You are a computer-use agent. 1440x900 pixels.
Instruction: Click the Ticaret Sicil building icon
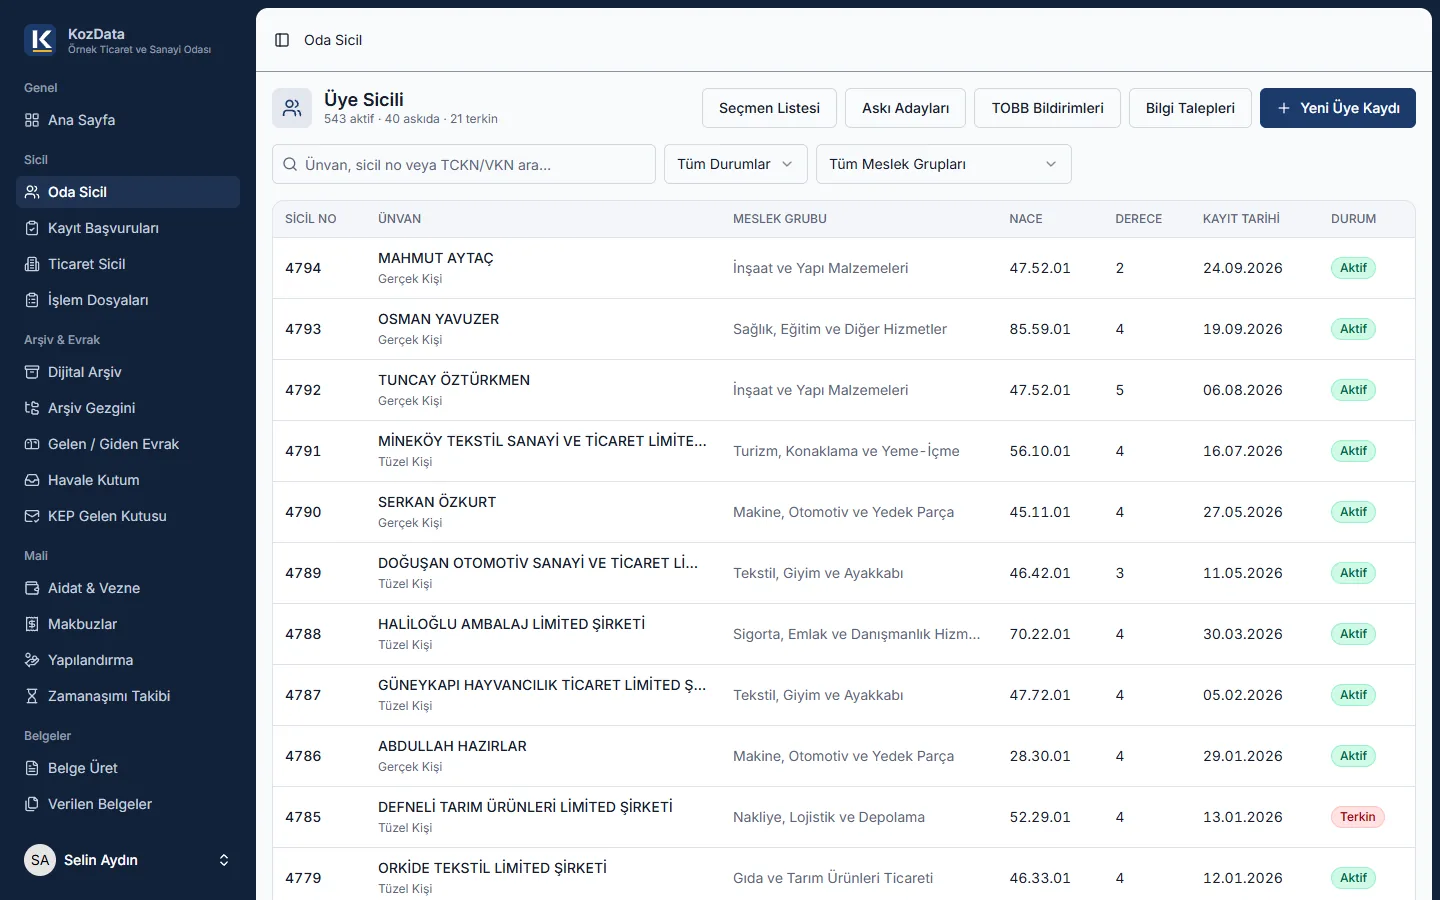[32, 264]
